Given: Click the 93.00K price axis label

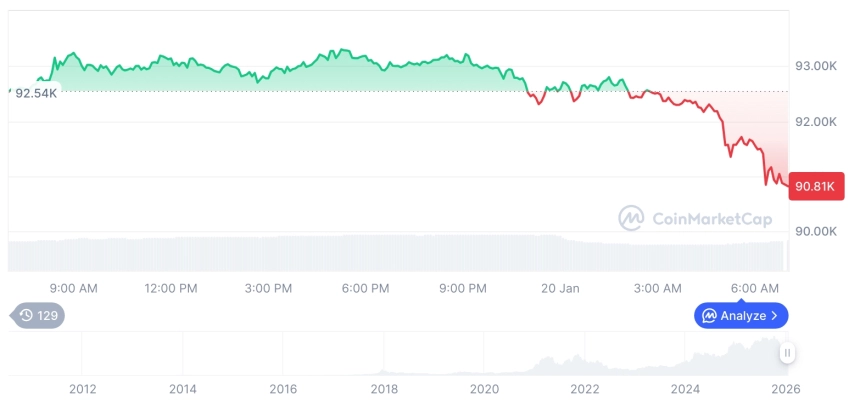Looking at the screenshot, I should click(815, 66).
